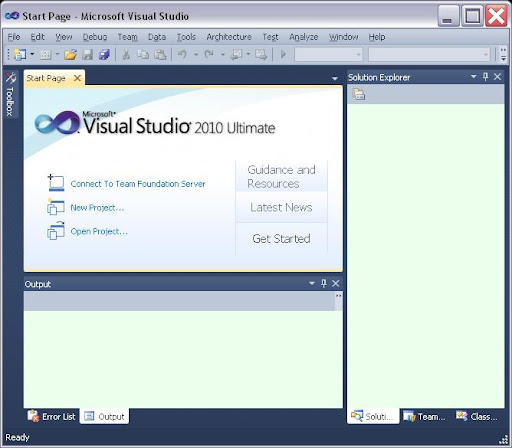Switch to the Class View tab
This screenshot has height=448, width=512.
coord(477,416)
